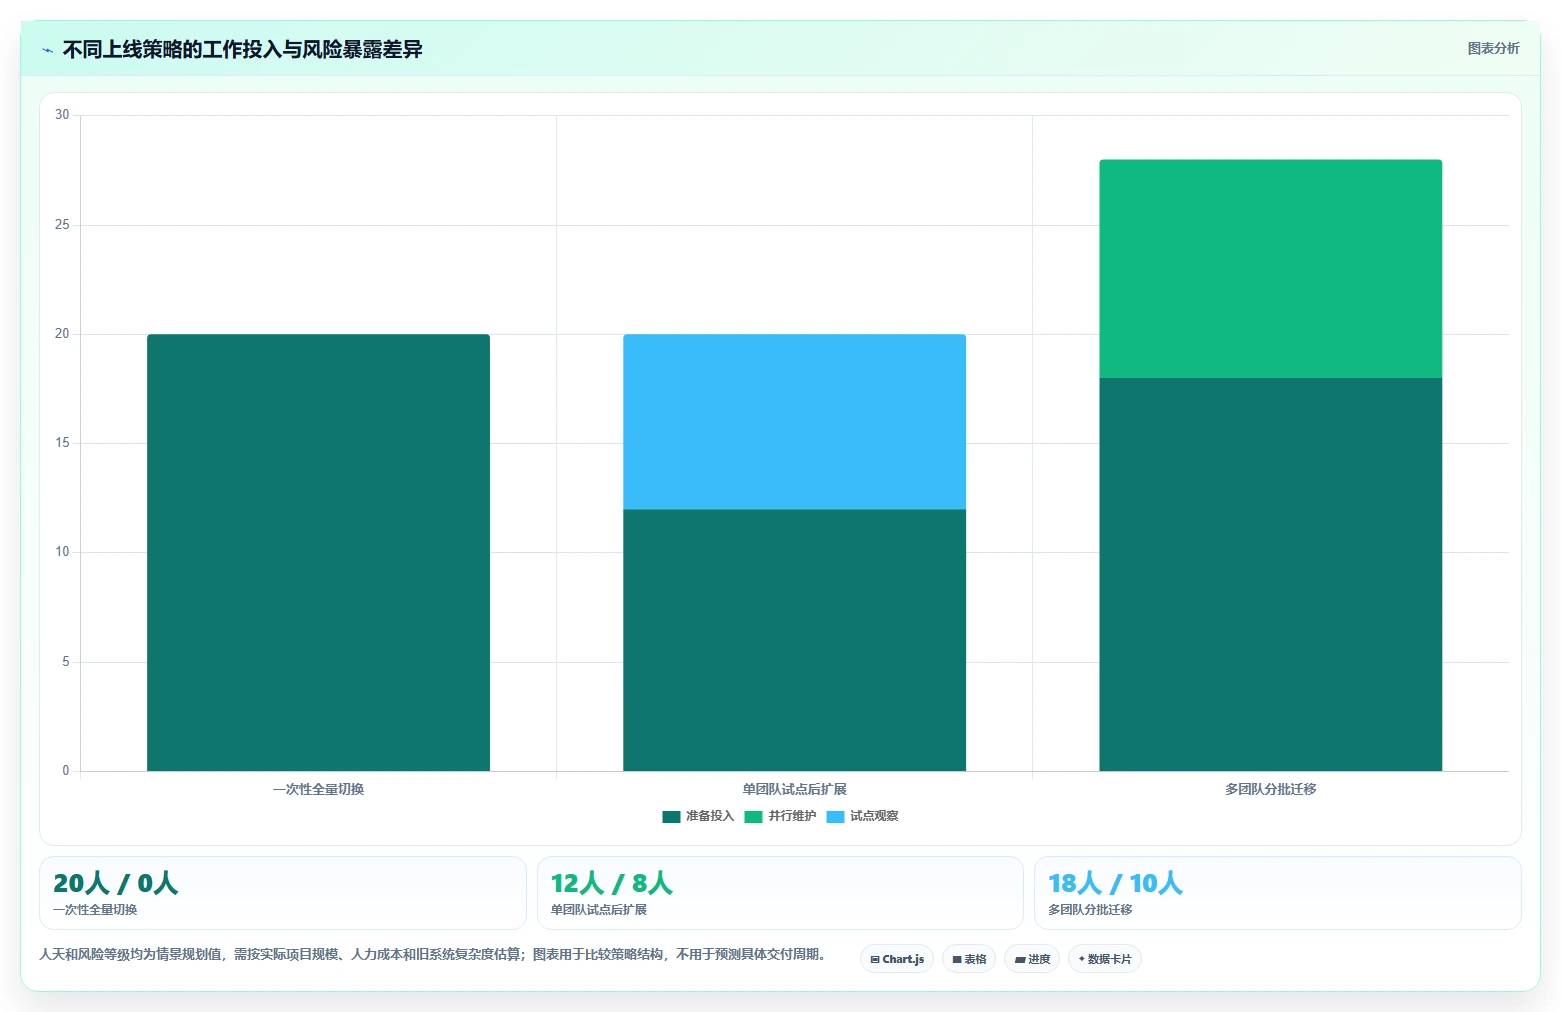Click the Chart.js tag chip
This screenshot has width=1561, height=1012.
click(x=897, y=959)
